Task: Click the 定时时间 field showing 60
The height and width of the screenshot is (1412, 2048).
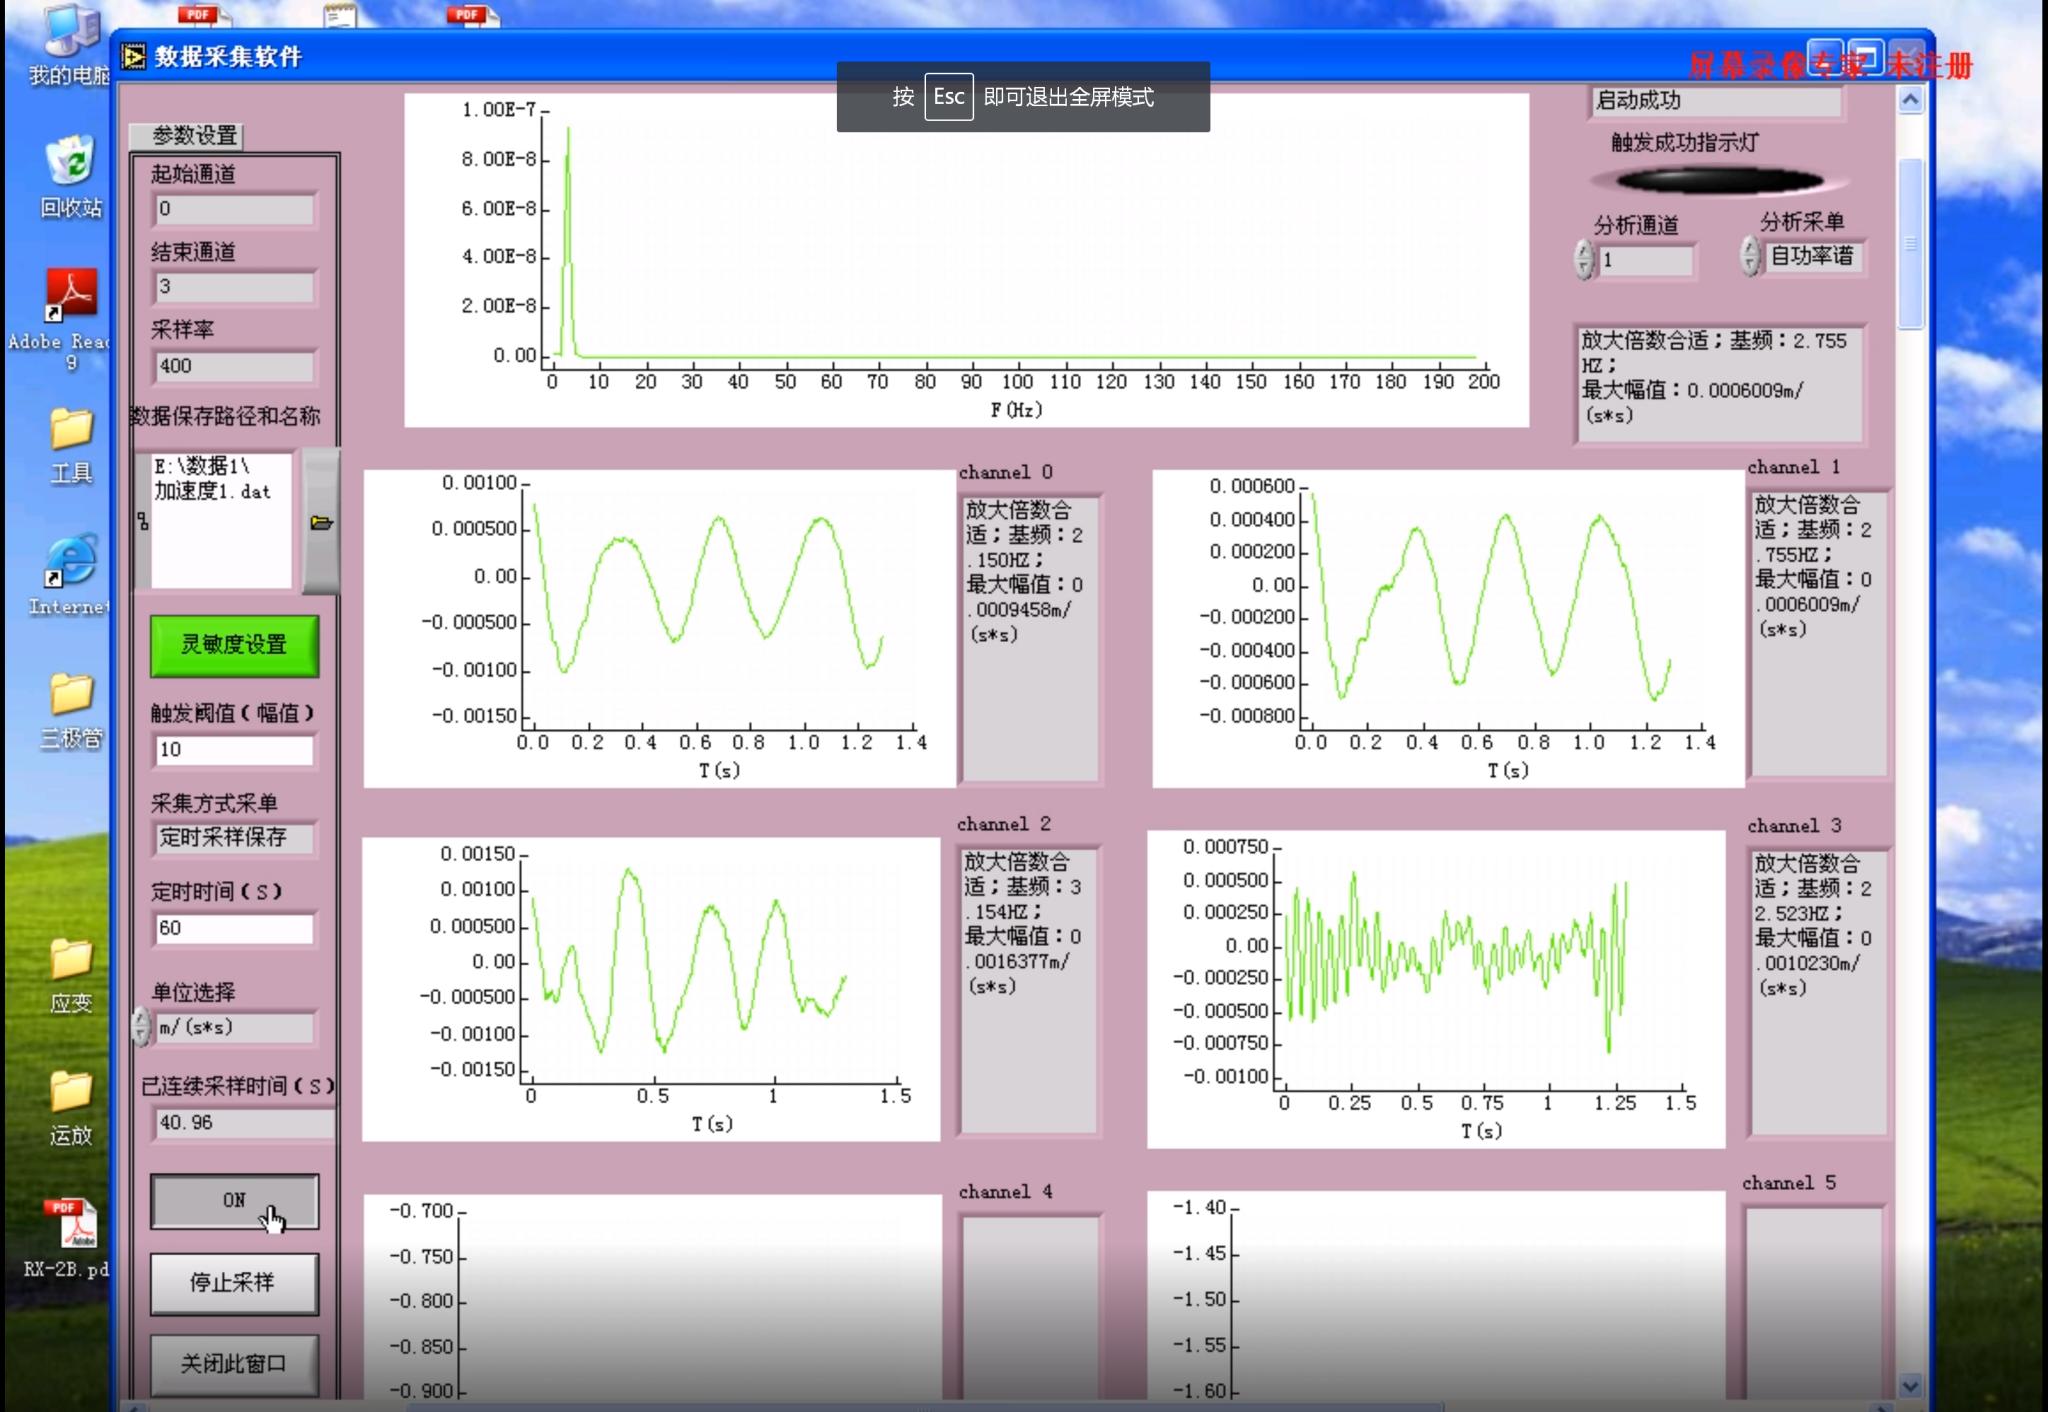Action: (234, 928)
